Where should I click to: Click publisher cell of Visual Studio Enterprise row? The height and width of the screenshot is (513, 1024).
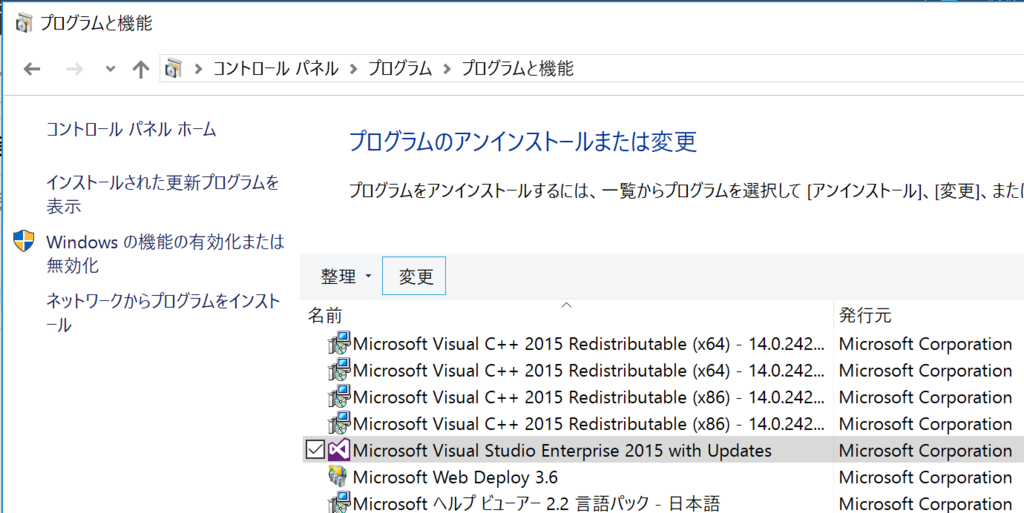tap(925, 451)
